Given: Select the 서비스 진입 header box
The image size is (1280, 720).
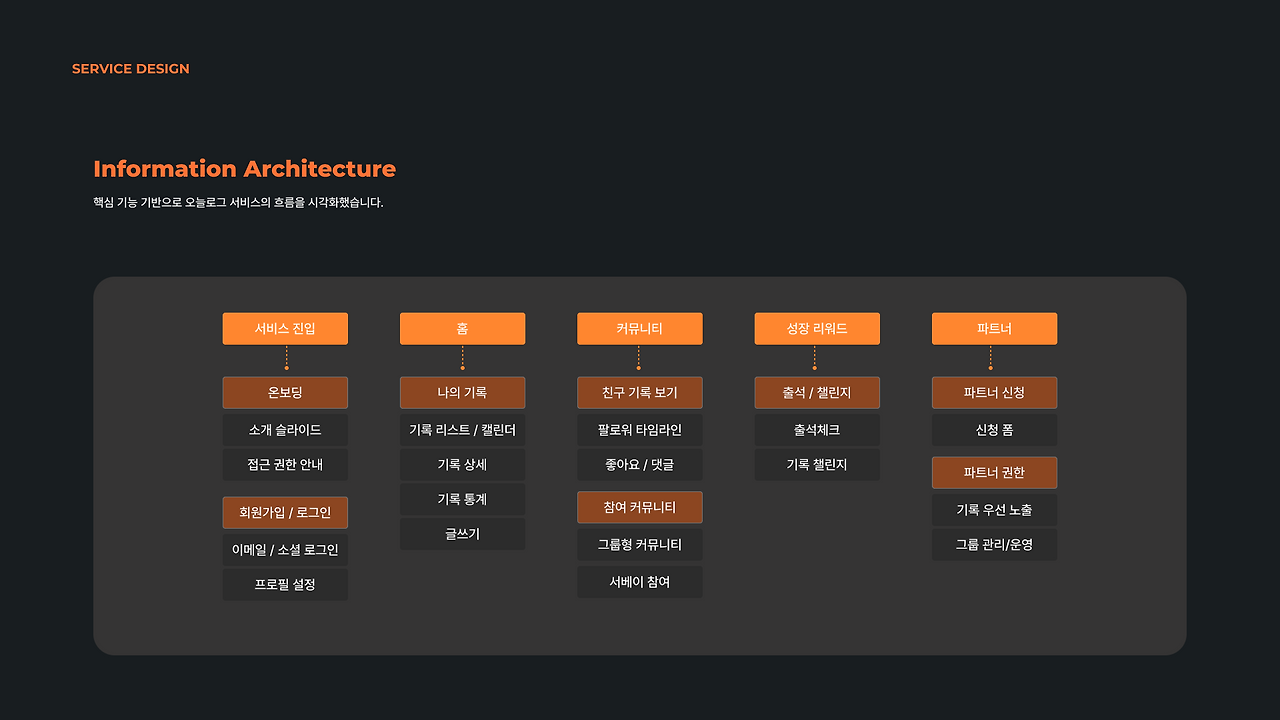Looking at the screenshot, I should coord(285,329).
